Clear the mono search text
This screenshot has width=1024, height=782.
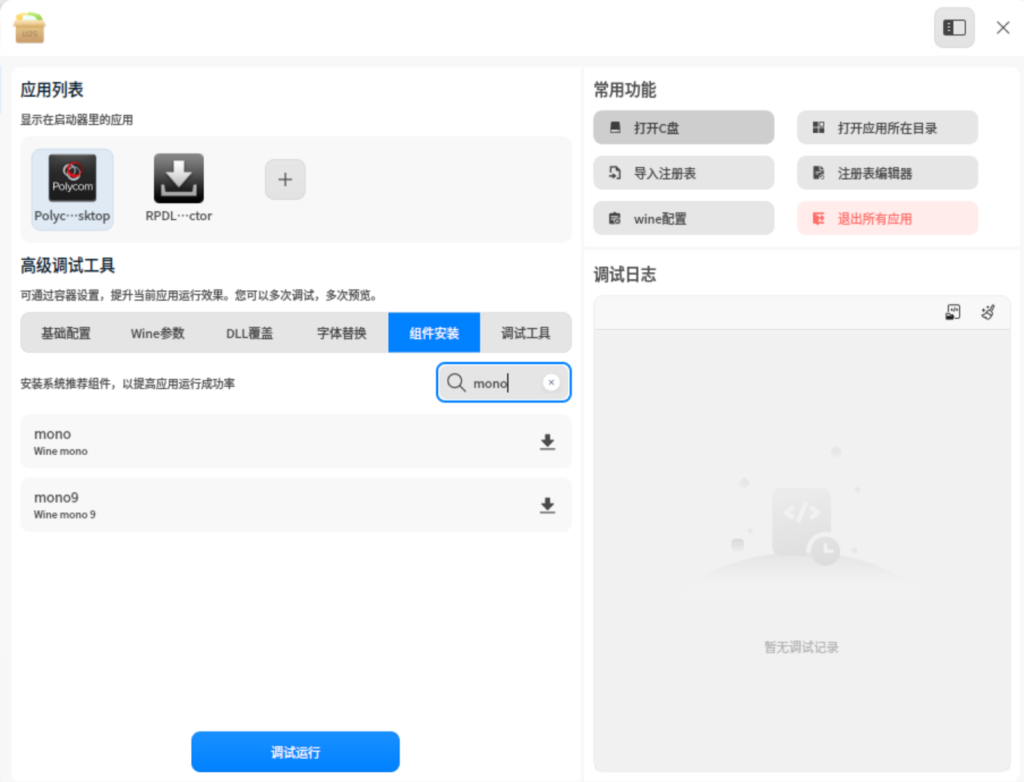[x=551, y=383]
